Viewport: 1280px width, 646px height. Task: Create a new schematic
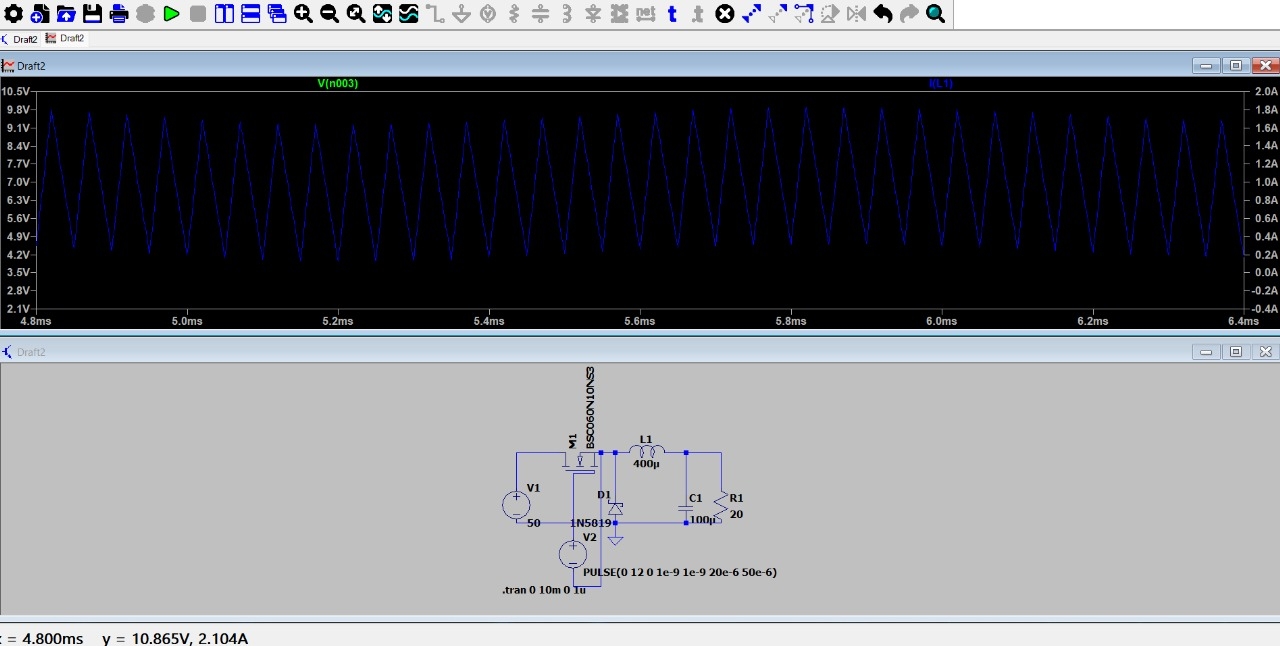coord(39,14)
